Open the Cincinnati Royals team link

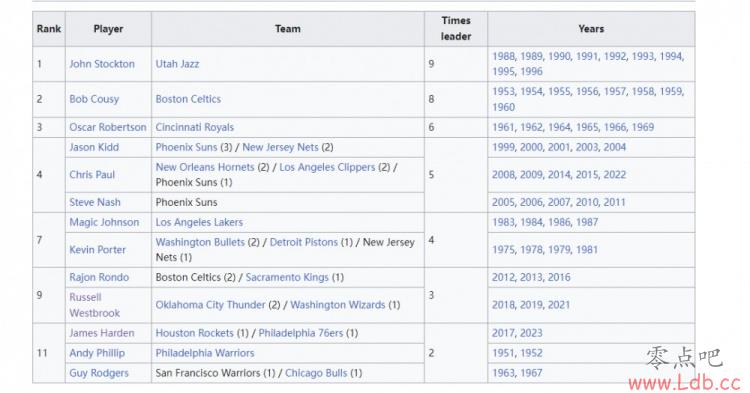coord(194,127)
